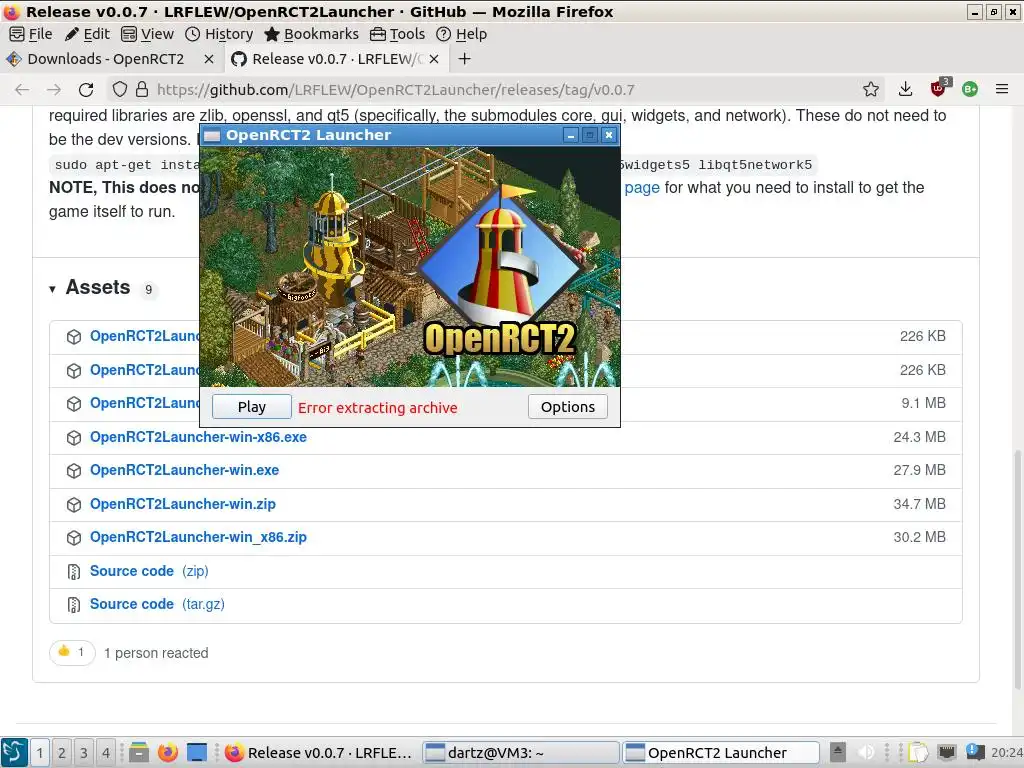Screen dimensions: 1024x768
Task: Go forward with Firefox forward arrow
Action: pos(54,89)
